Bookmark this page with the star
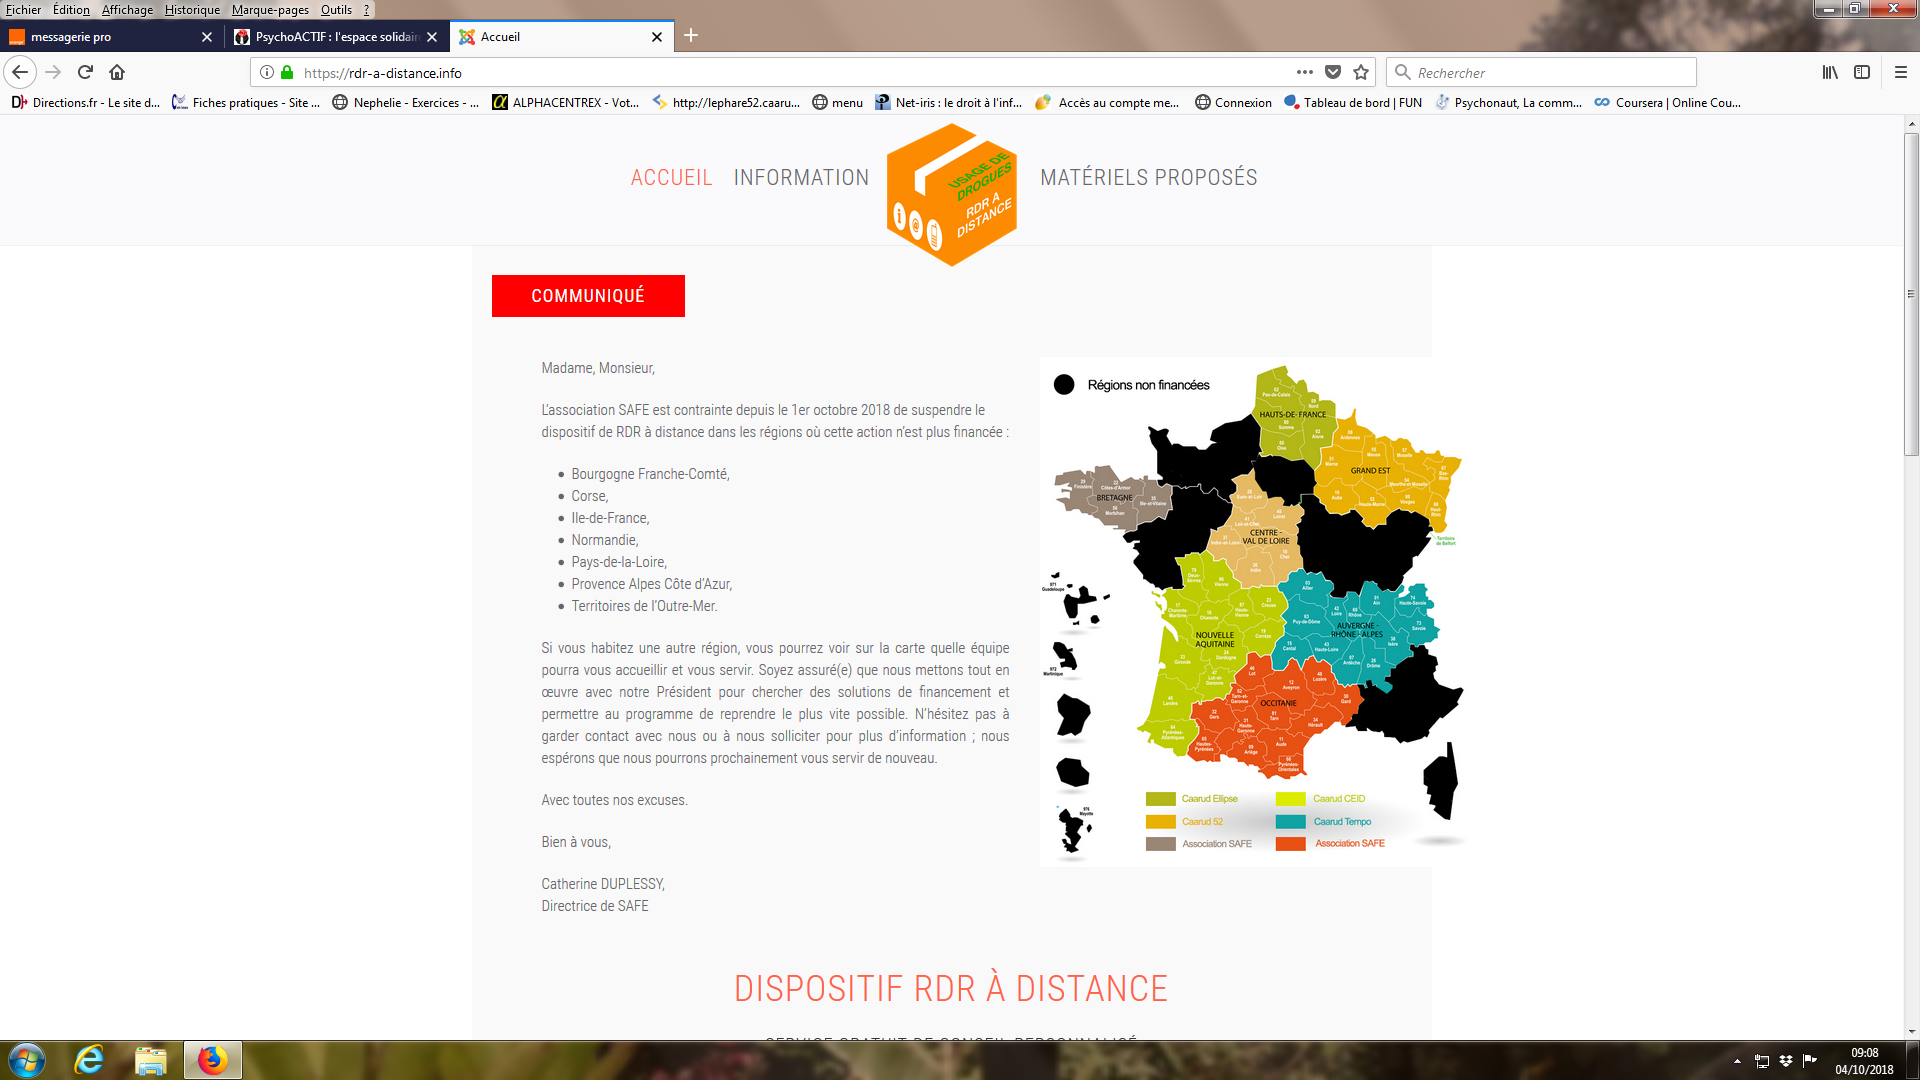The height and width of the screenshot is (1080, 1920). 1361,72
